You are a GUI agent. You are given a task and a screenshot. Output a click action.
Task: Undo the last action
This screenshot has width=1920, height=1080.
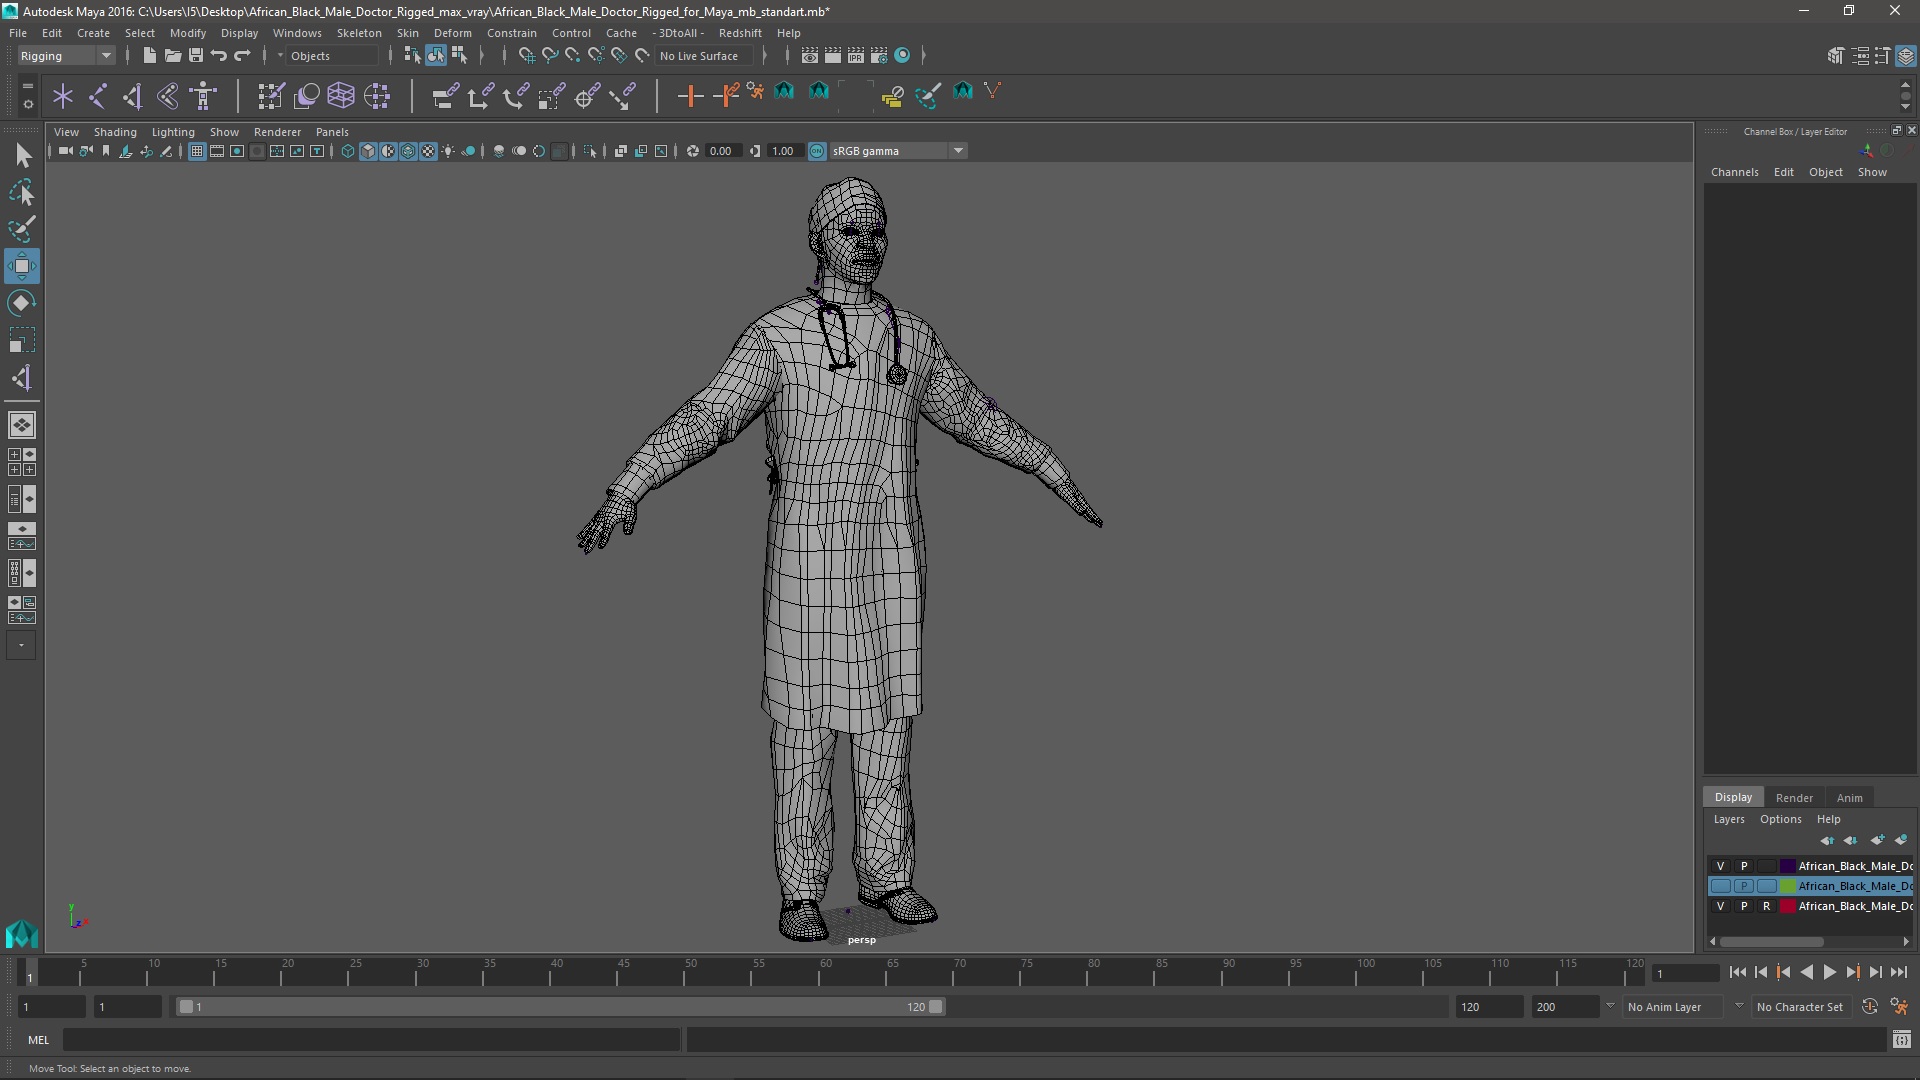tap(219, 56)
